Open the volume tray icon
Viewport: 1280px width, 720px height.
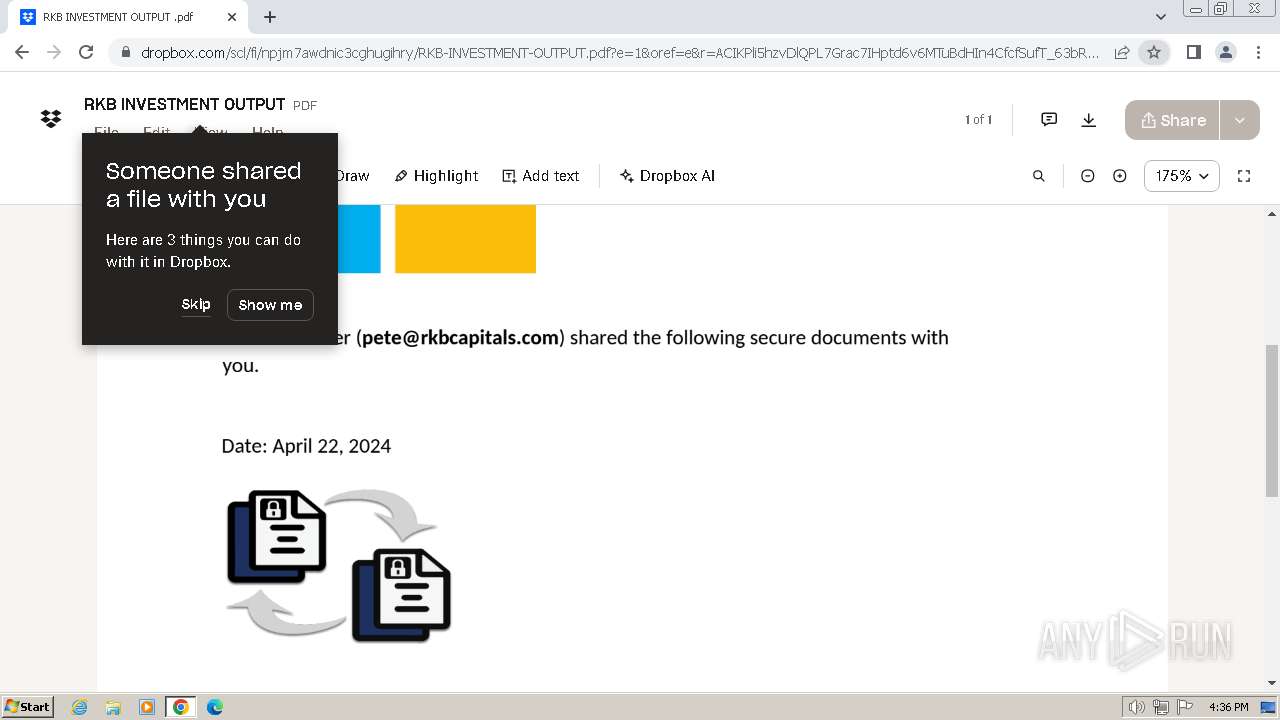(1137, 707)
